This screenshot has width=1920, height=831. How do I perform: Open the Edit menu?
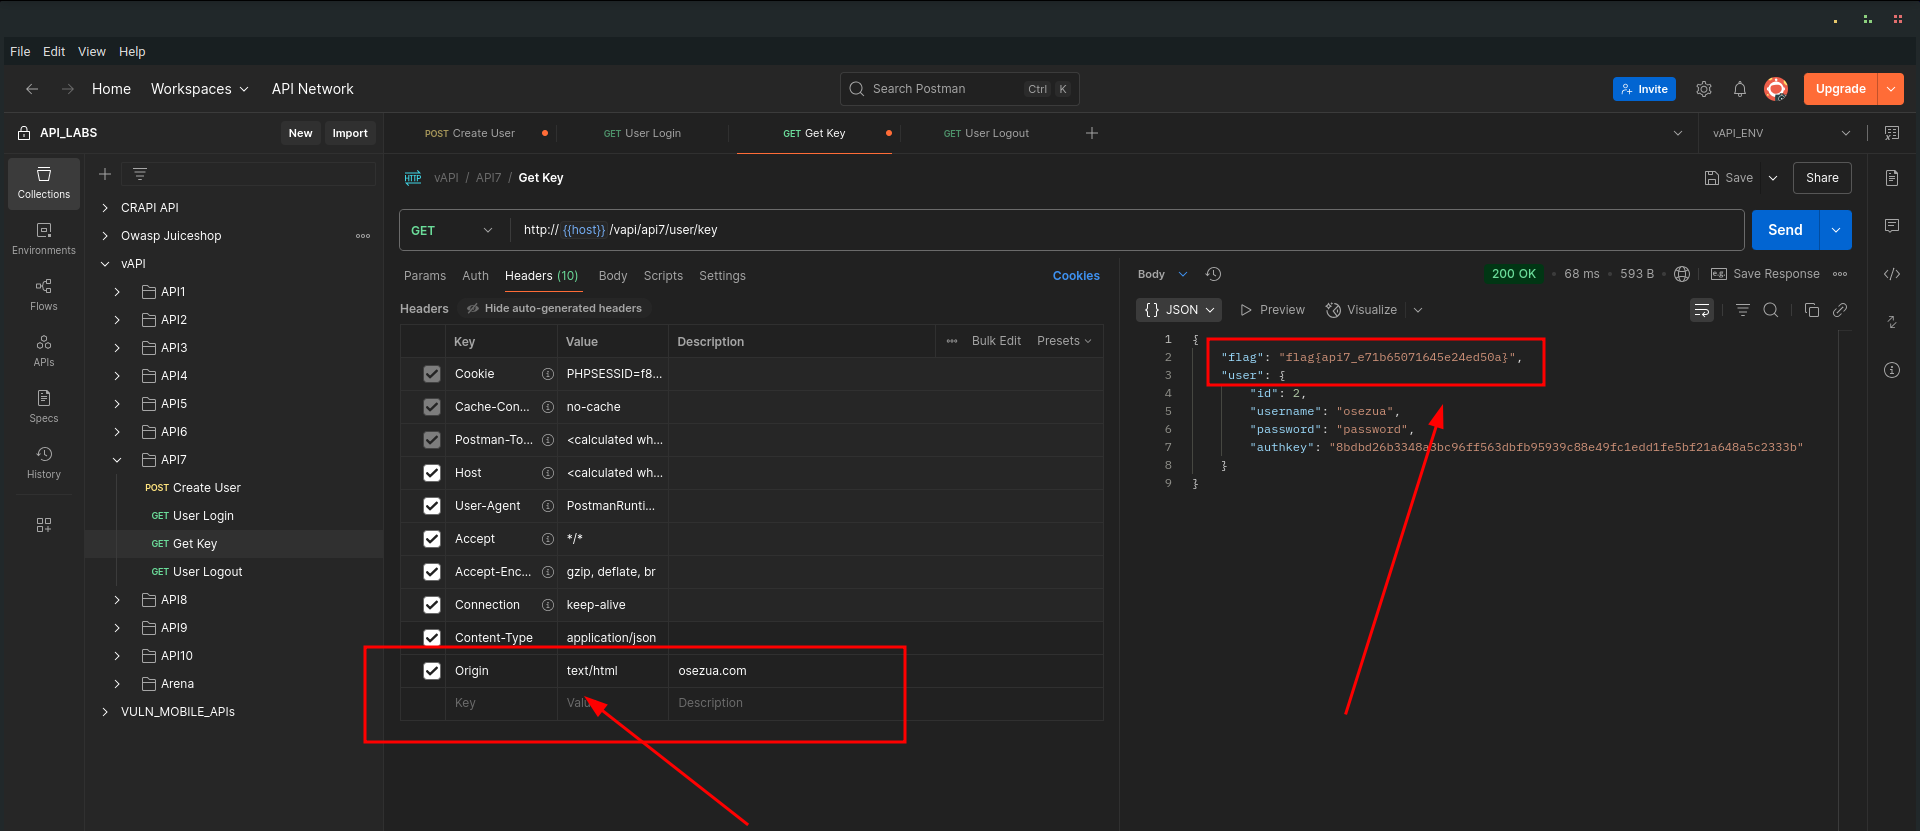tap(54, 52)
